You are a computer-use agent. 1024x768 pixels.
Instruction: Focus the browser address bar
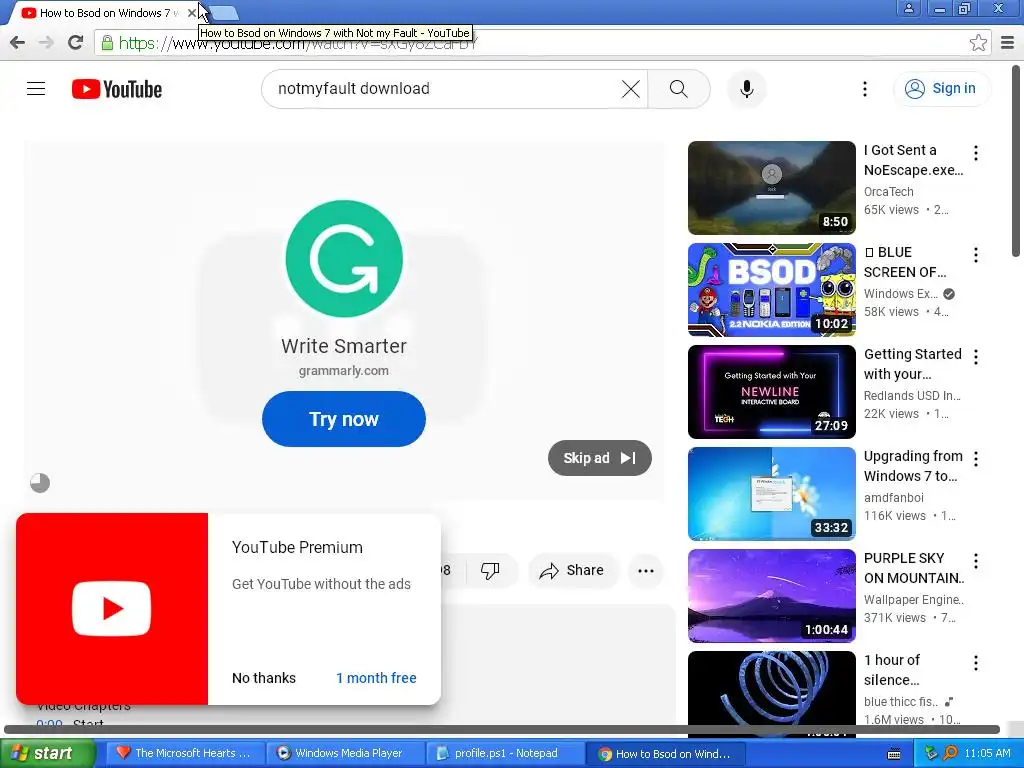pos(542,43)
